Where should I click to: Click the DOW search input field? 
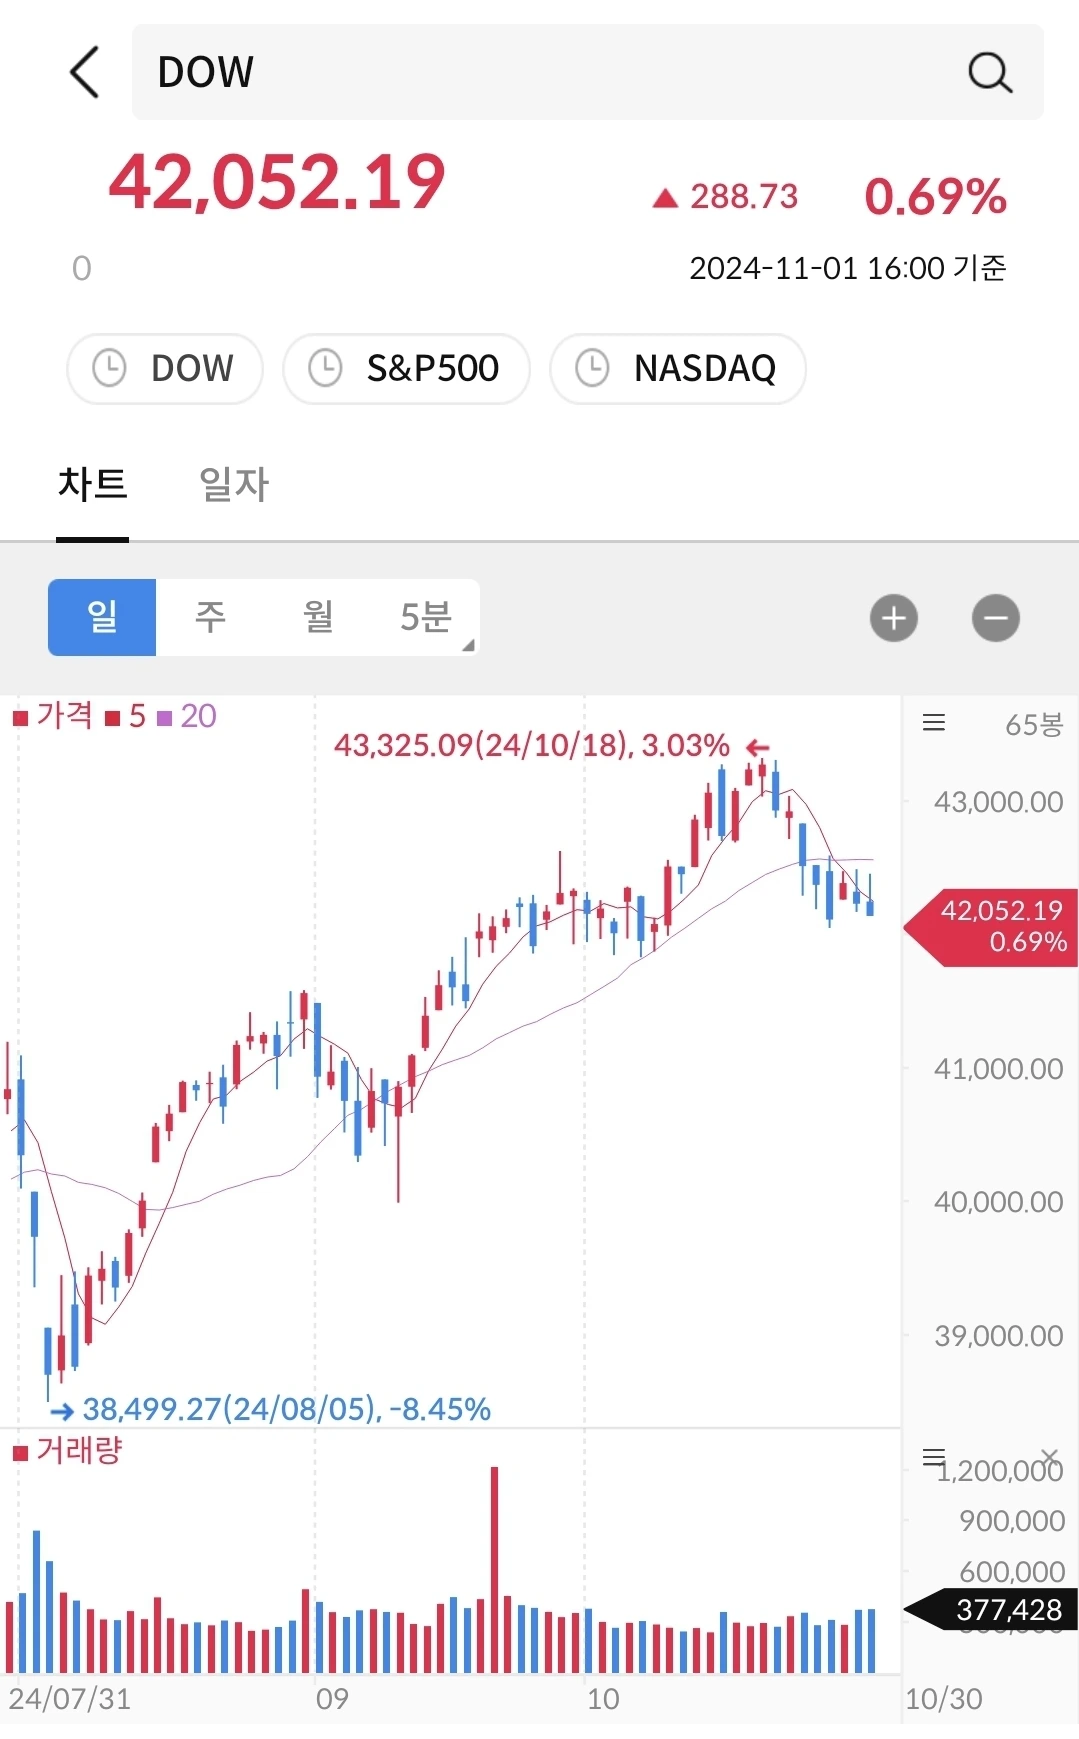[588, 72]
